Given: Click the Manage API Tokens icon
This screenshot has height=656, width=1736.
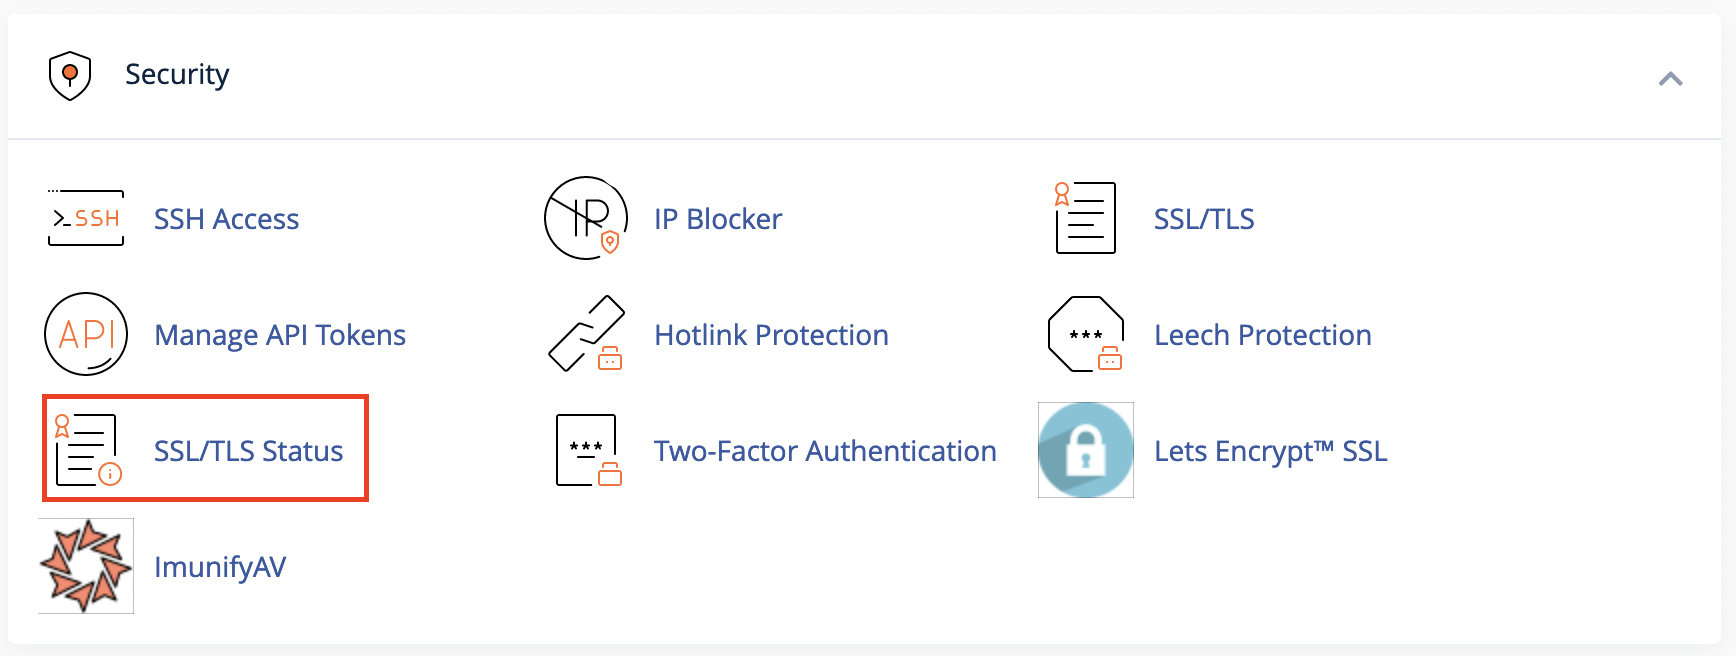Looking at the screenshot, I should tap(86, 334).
